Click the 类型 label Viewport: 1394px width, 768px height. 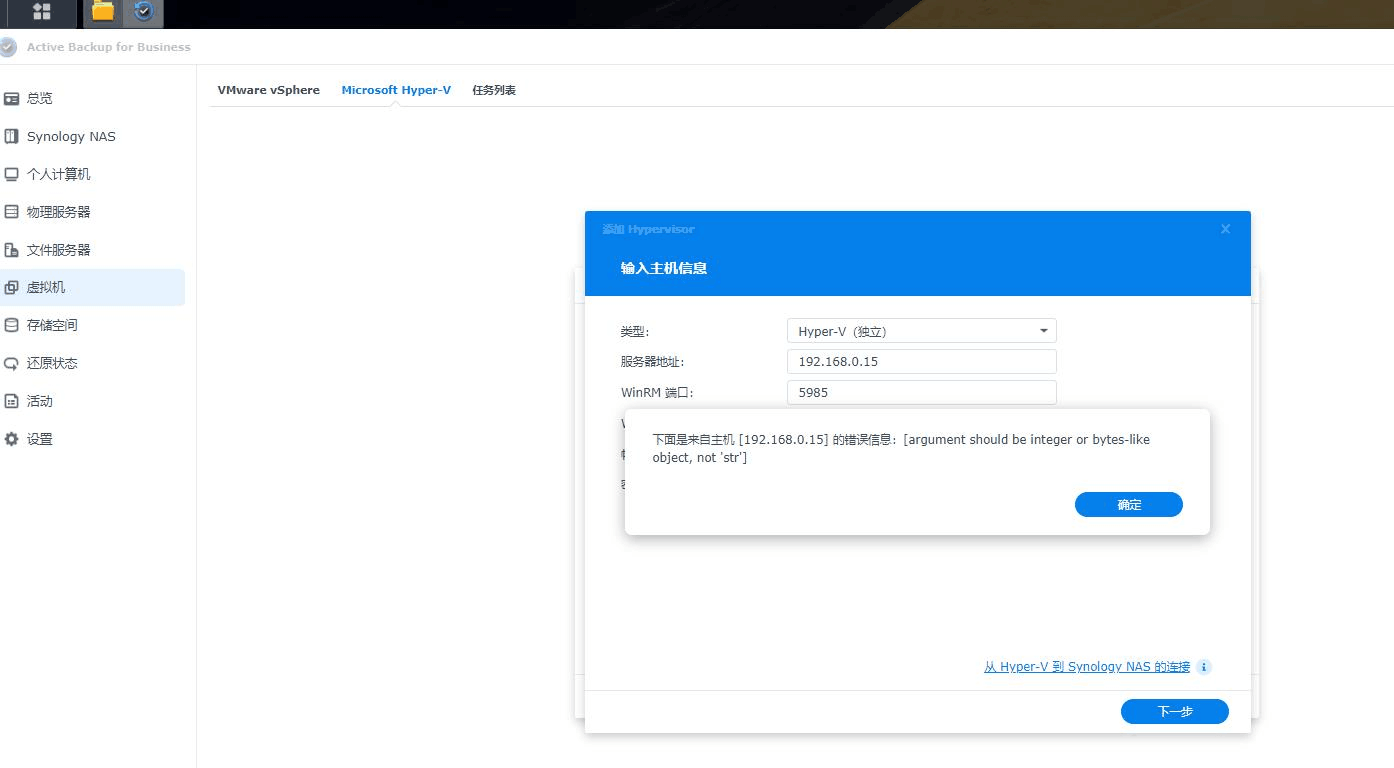[635, 331]
